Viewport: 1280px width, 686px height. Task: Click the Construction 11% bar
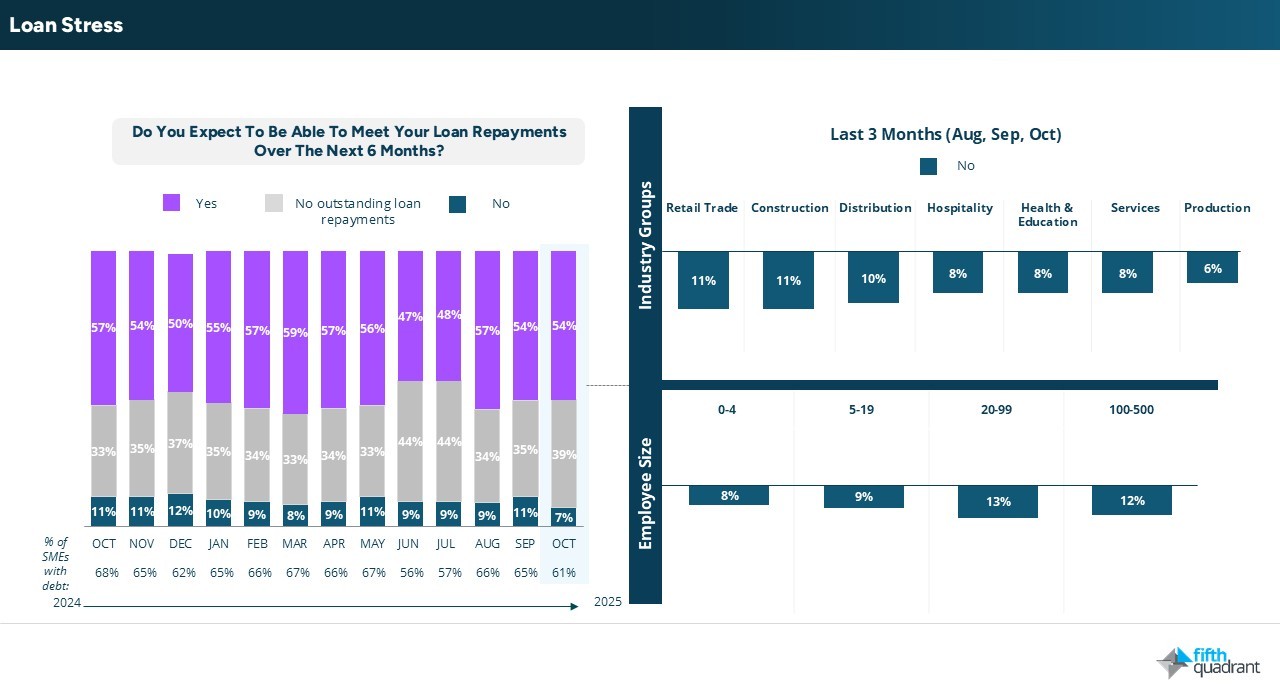pyautogui.click(x=788, y=280)
